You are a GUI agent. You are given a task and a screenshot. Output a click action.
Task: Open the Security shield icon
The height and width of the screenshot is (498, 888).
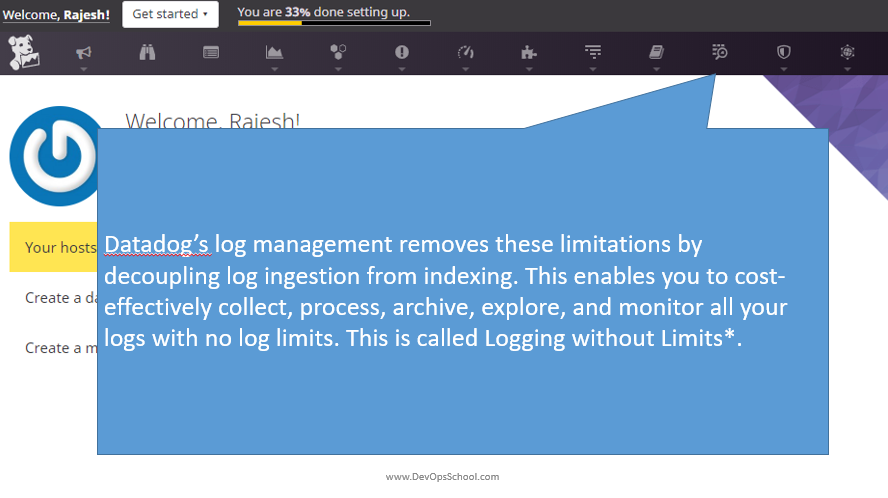coord(784,53)
